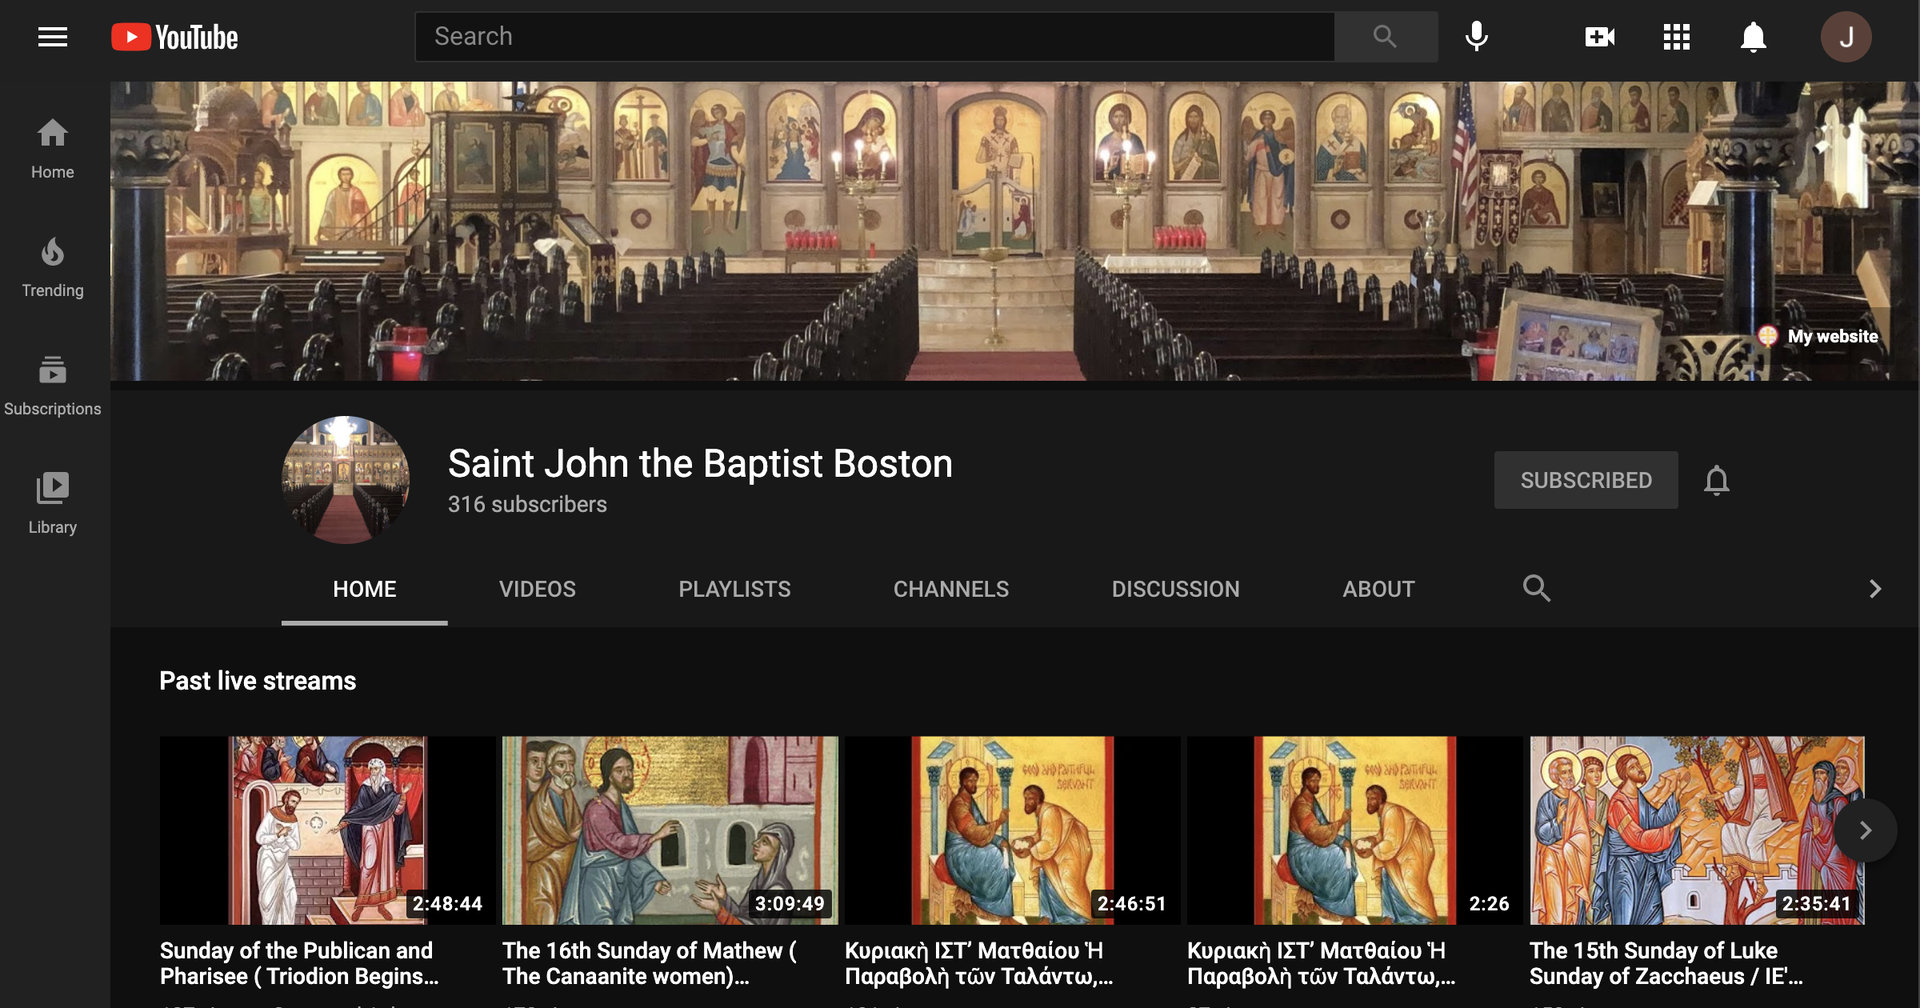Show next past live streams
This screenshot has width=1920, height=1008.
1864,830
